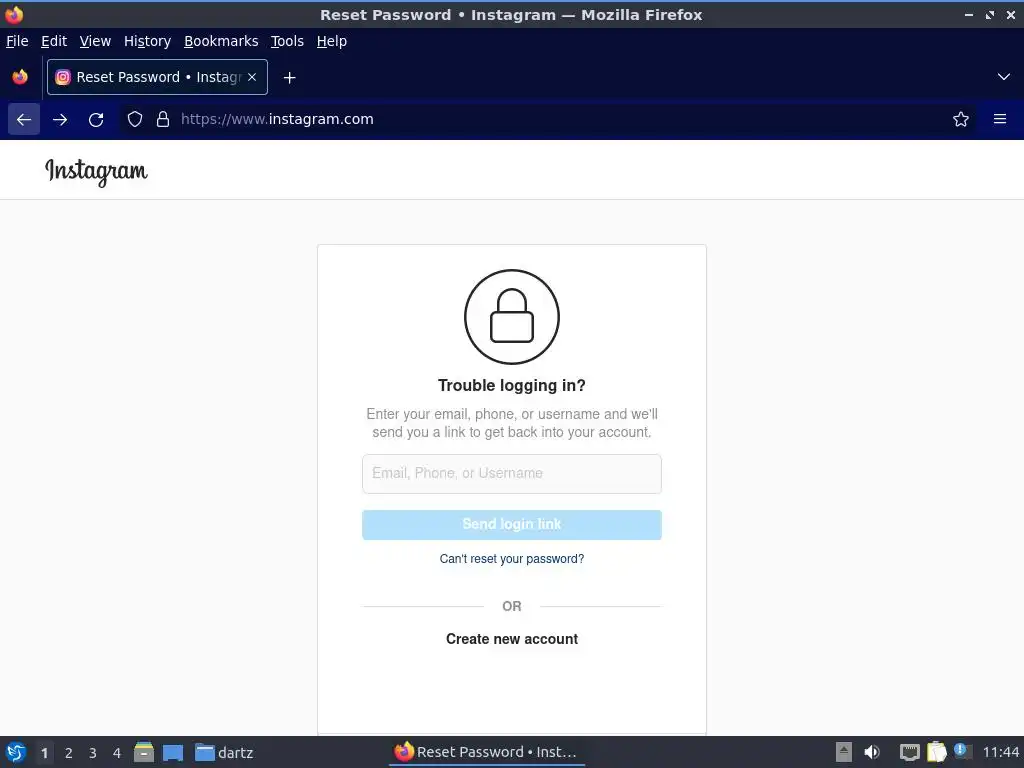Select the Firefox Reset Password taskbar entry
1024x768 pixels.
click(486, 752)
